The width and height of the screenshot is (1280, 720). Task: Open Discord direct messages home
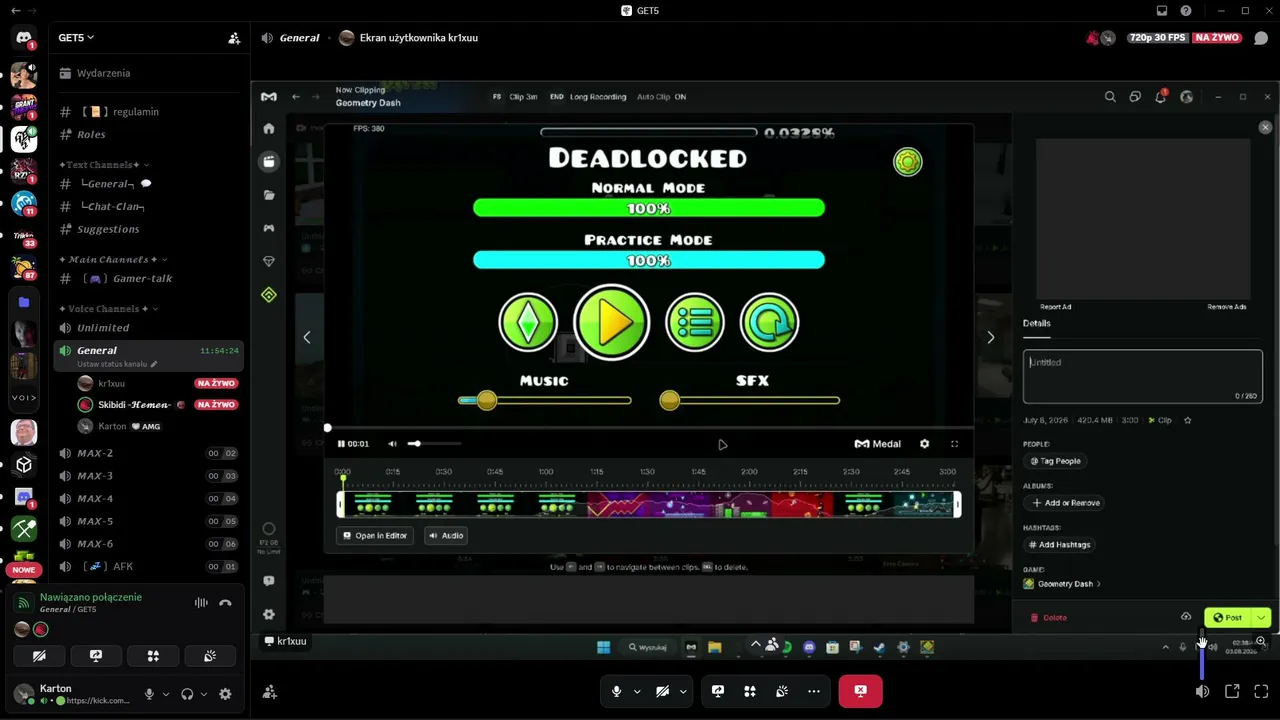coord(24,38)
